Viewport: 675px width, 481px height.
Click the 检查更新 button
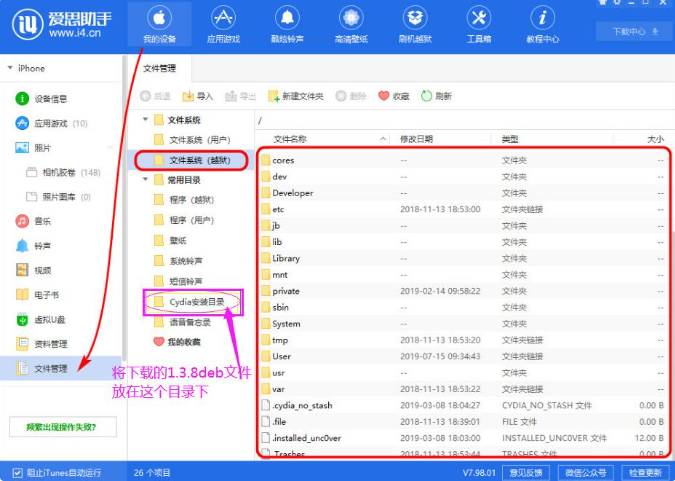[646, 472]
